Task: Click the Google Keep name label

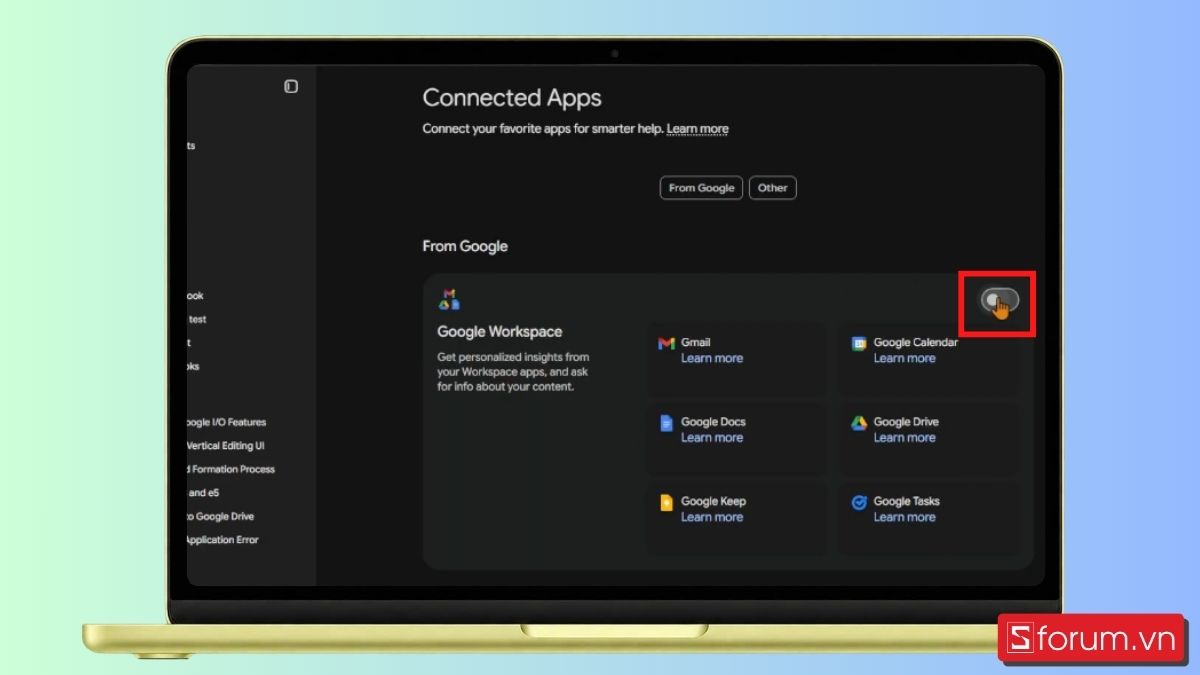Action: (x=713, y=502)
